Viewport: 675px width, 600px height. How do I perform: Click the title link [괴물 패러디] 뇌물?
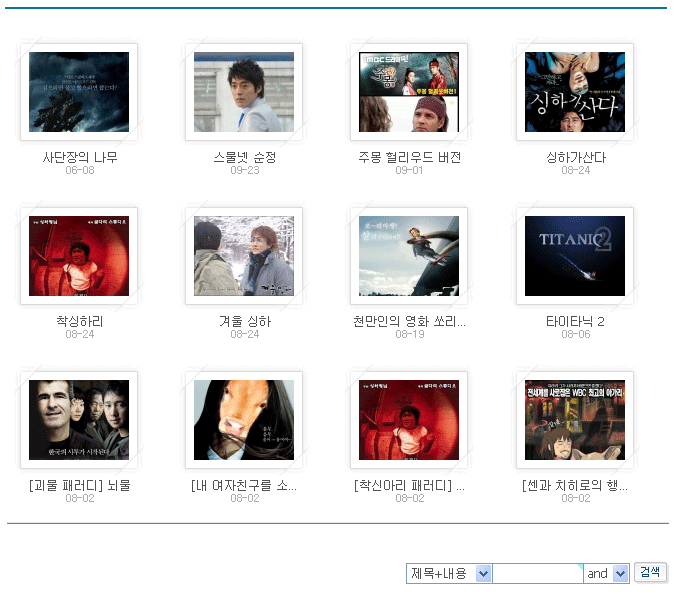coord(80,485)
